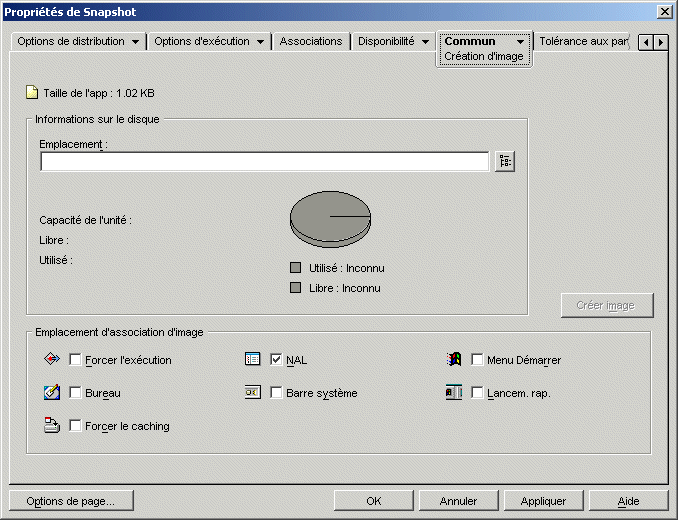
Task: Open the Disponibilité tab dropdown arrow
Action: tap(425, 42)
